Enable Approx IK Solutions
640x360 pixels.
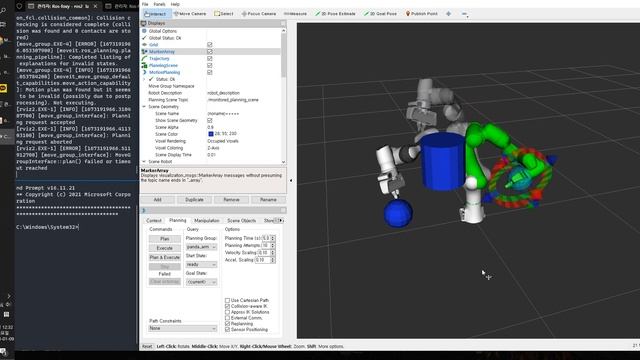[x=227, y=312]
